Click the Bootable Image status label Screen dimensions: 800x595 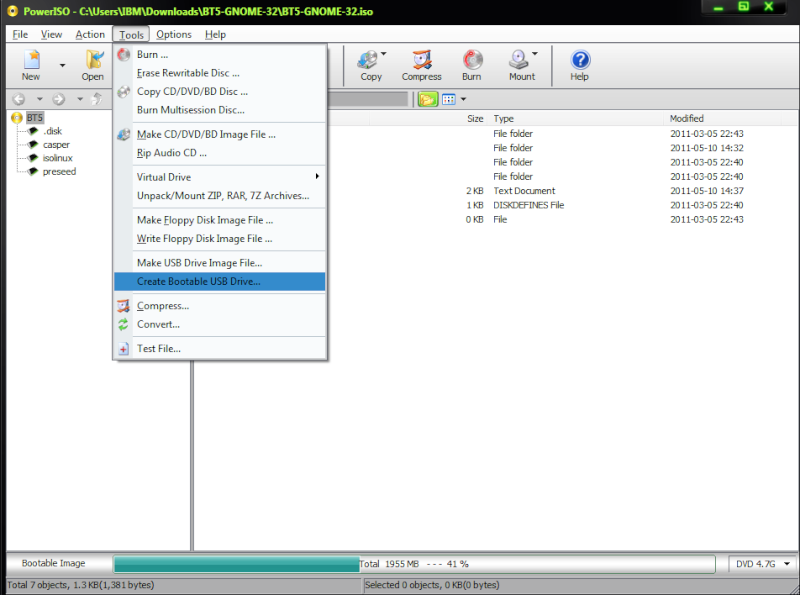[x=54, y=563]
